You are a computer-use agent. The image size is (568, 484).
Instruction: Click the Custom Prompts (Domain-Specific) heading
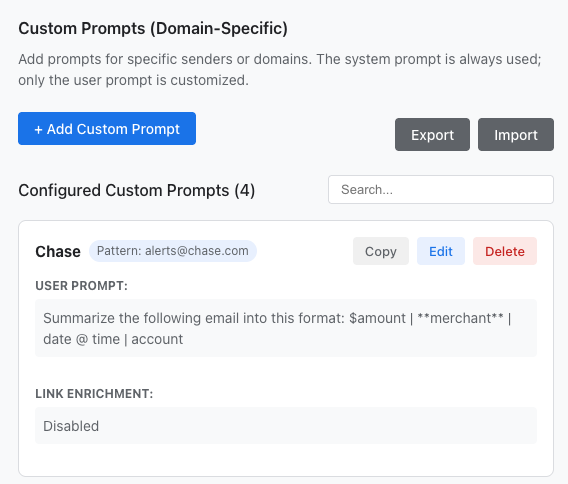point(153,28)
